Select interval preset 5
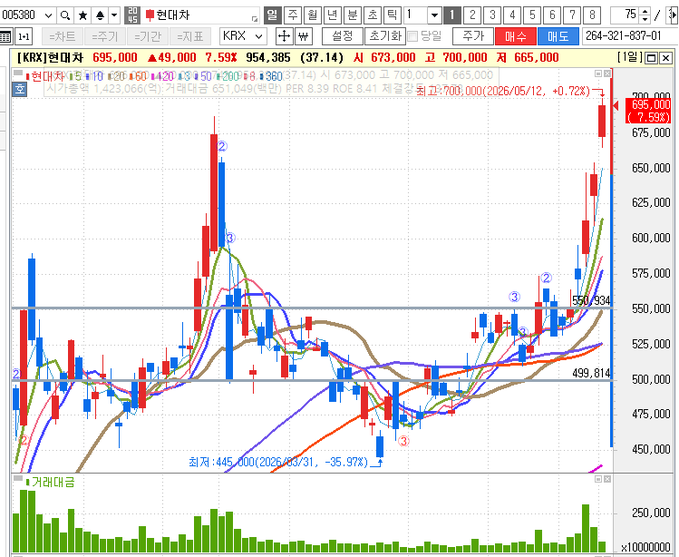The width and height of the screenshot is (679, 557). coord(532,16)
